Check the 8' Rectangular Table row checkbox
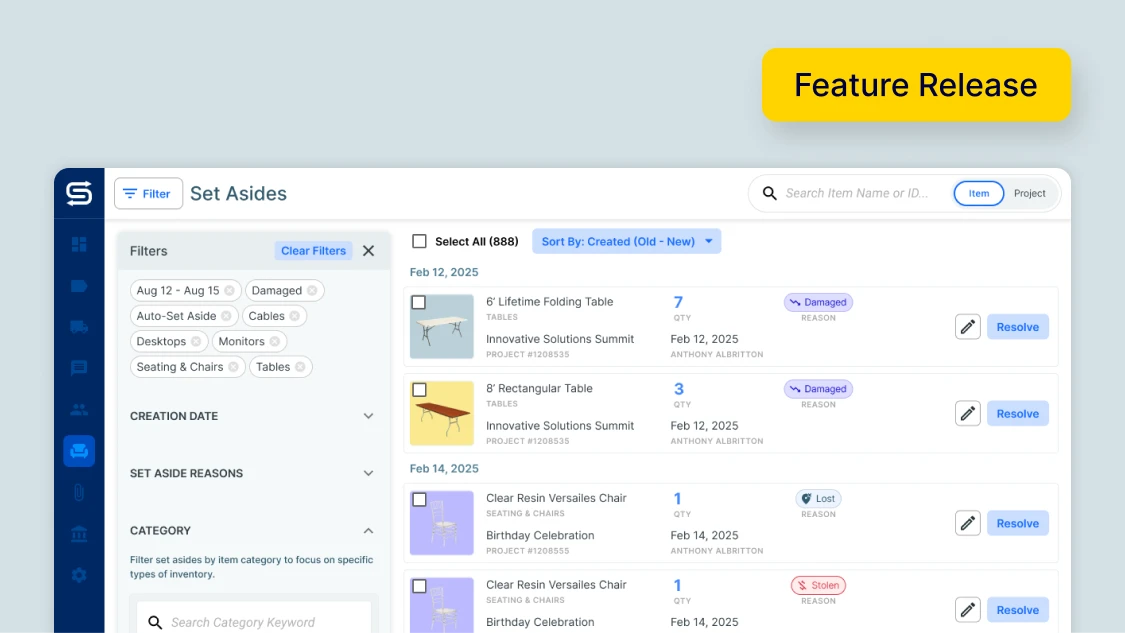Viewport: 1125px width, 633px height. (420, 388)
